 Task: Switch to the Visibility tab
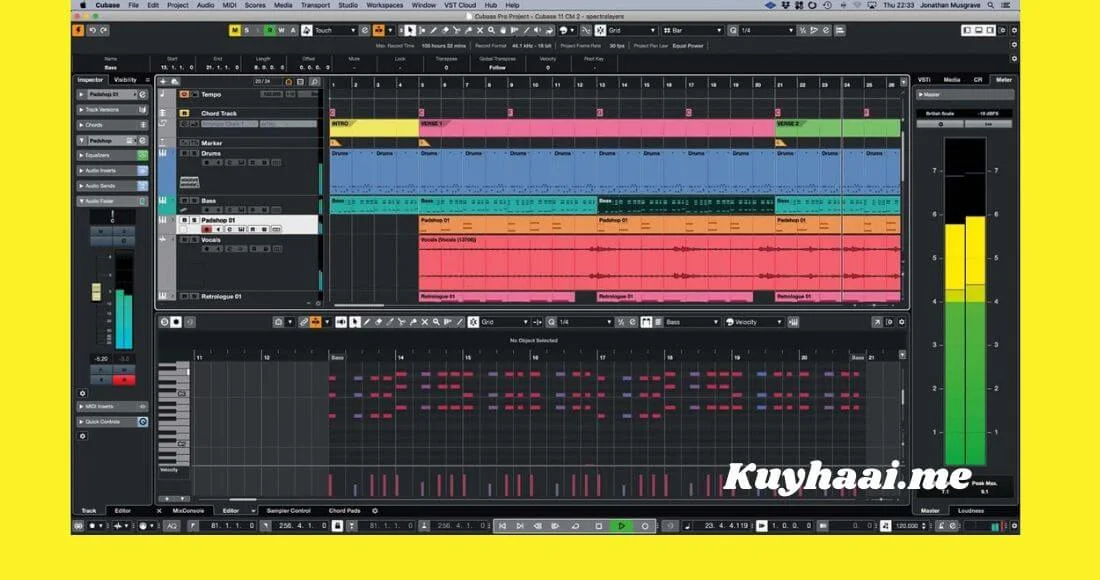click(126, 80)
